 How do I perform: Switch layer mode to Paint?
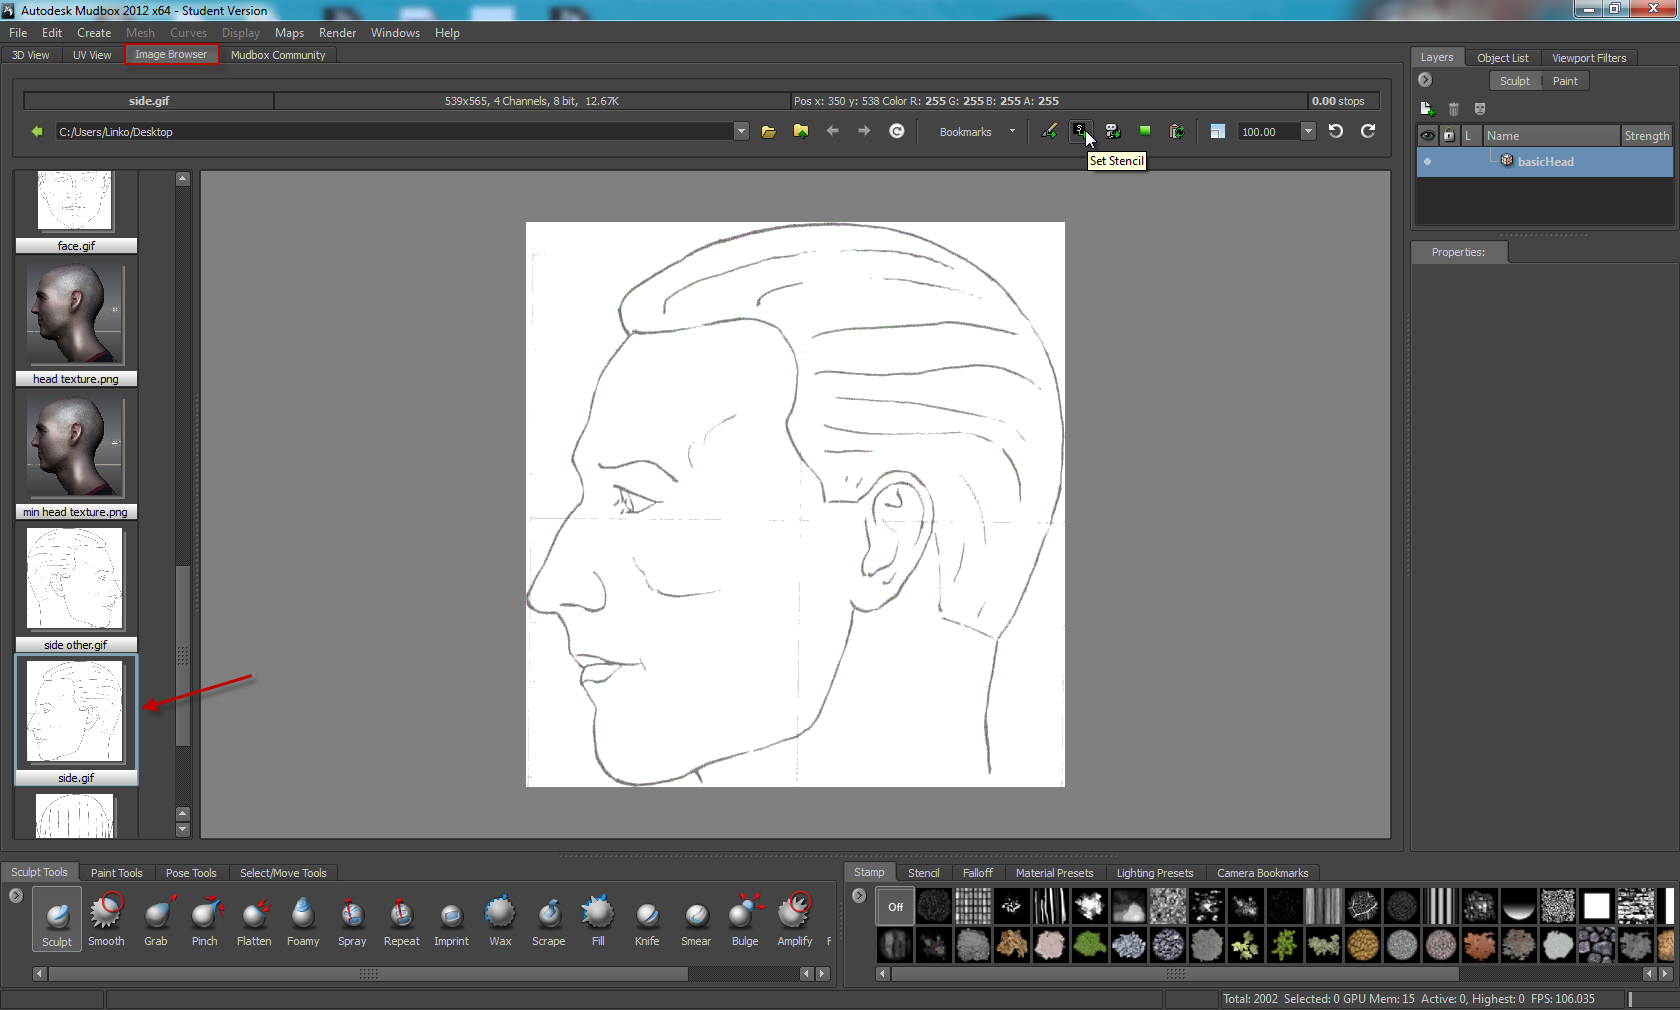(x=1565, y=81)
